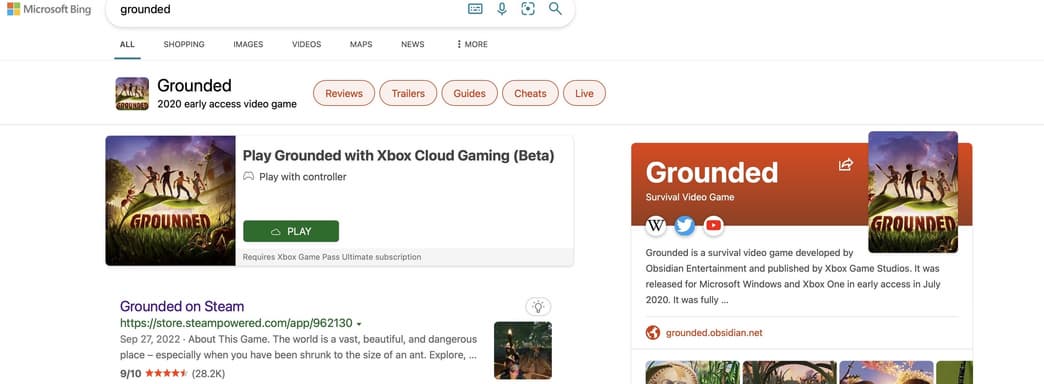1044x384 pixels.
Task: Click the third screenshot thumbnail in knowledge panel
Action: [x=886, y=373]
